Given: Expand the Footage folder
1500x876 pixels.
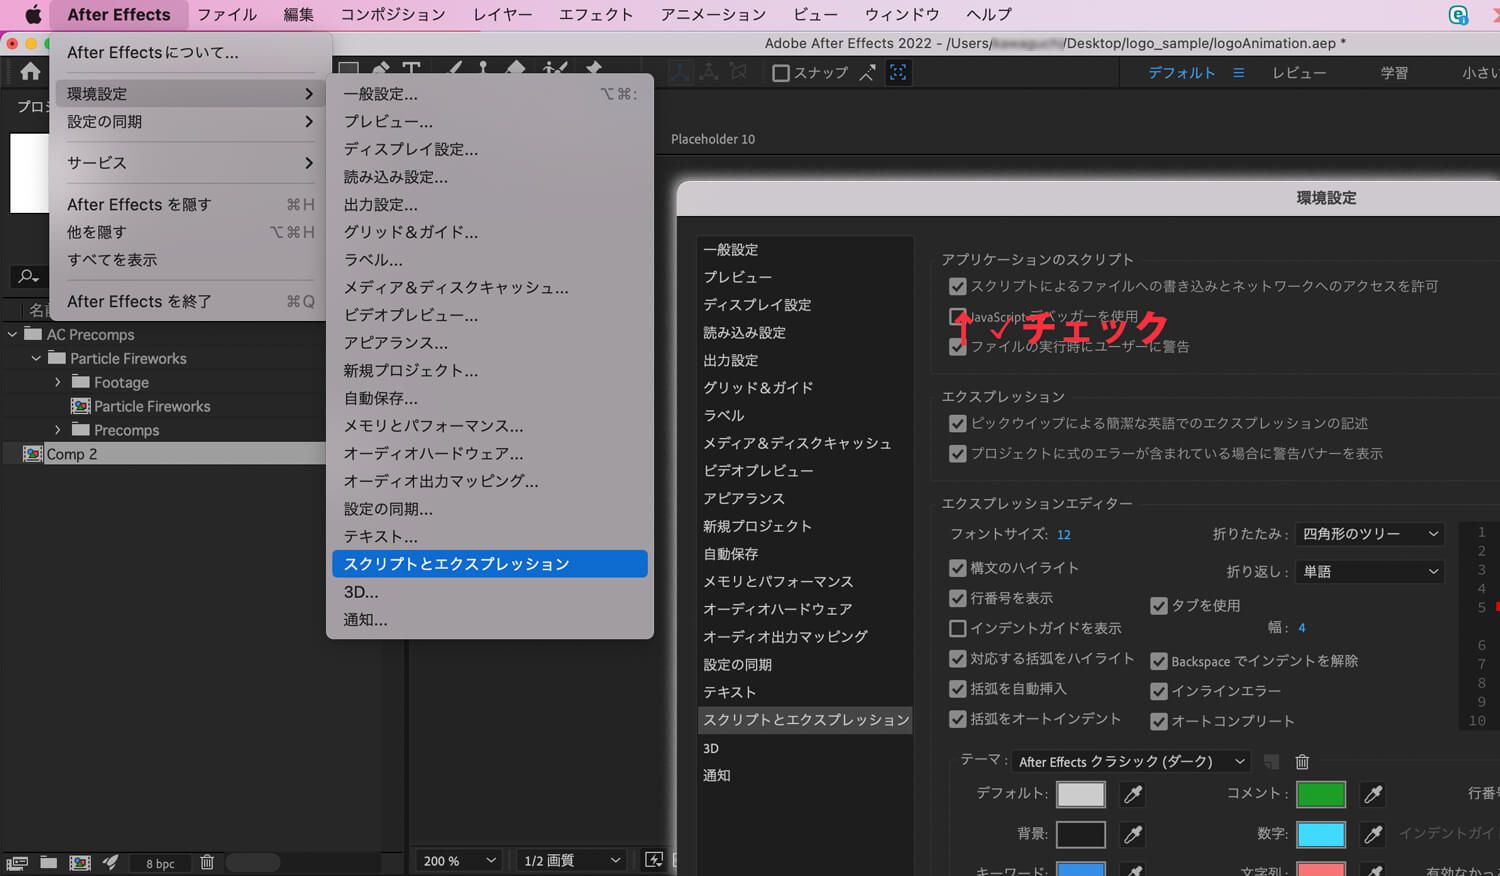Looking at the screenshot, I should tap(58, 382).
